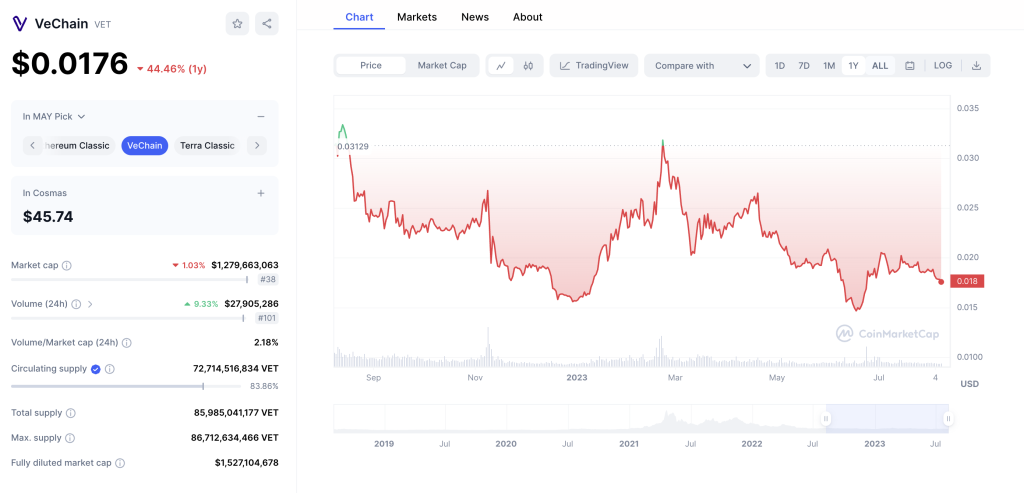This screenshot has width=1024, height=493.
Task: Open the Markets tab
Action: pos(417,17)
